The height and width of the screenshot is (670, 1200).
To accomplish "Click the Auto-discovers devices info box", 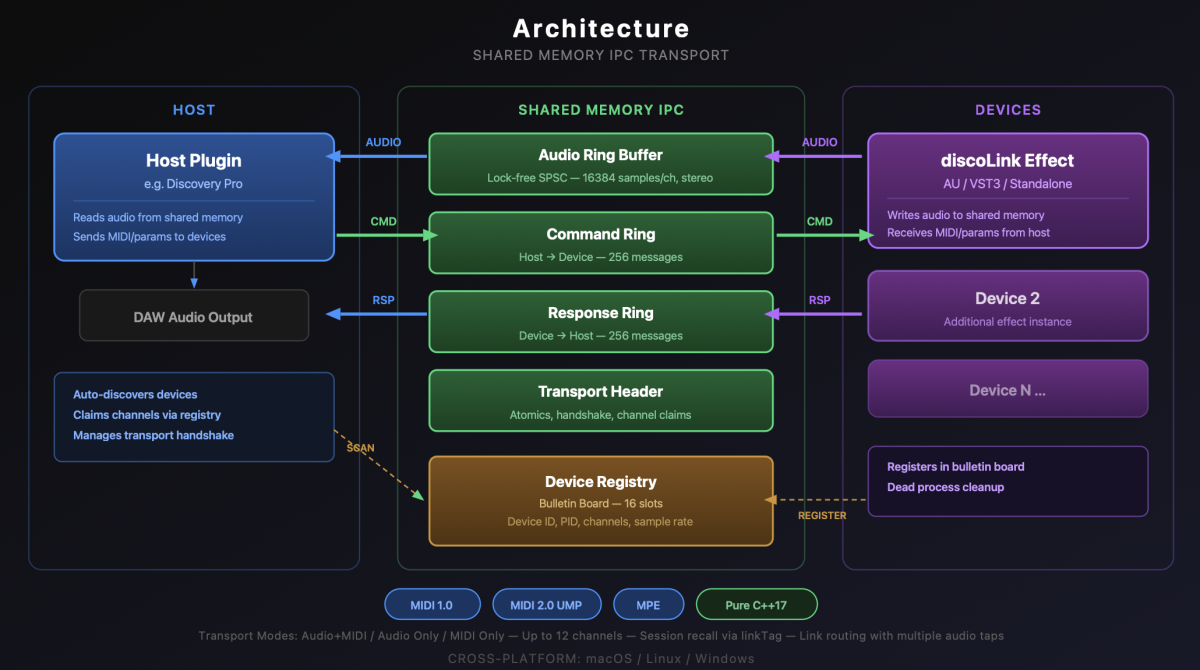I will point(193,416).
